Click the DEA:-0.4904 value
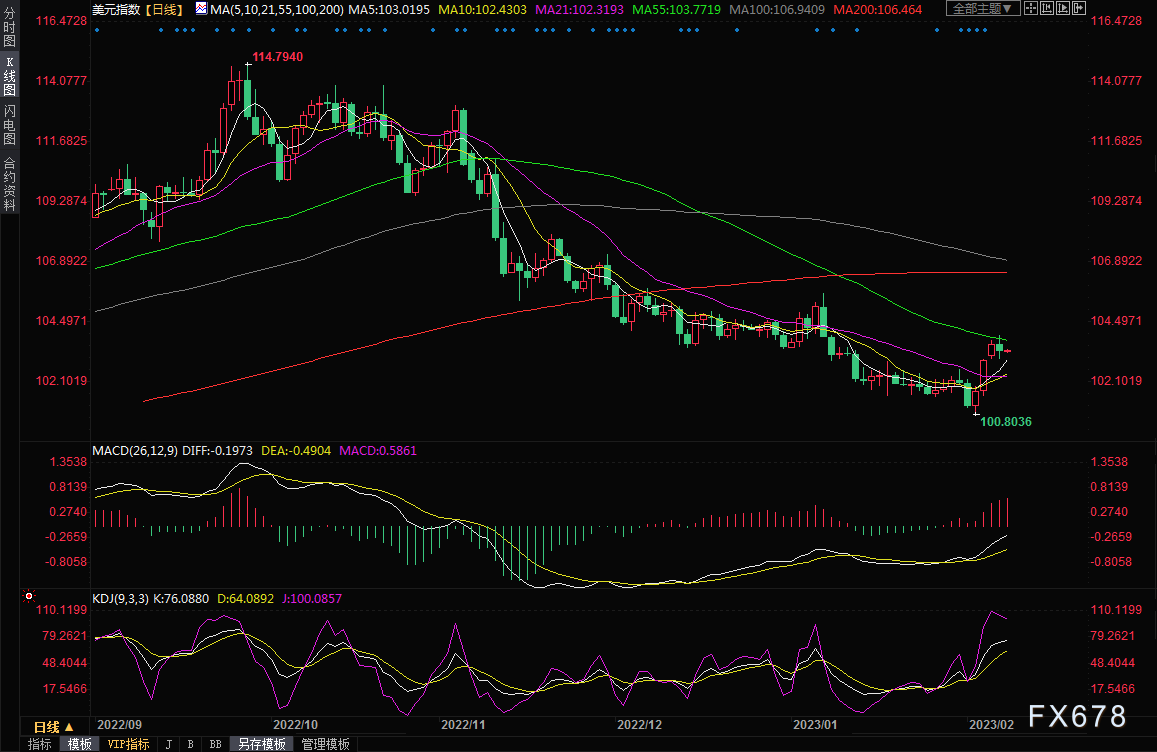This screenshot has height=752, width=1157. pyautogui.click(x=296, y=450)
